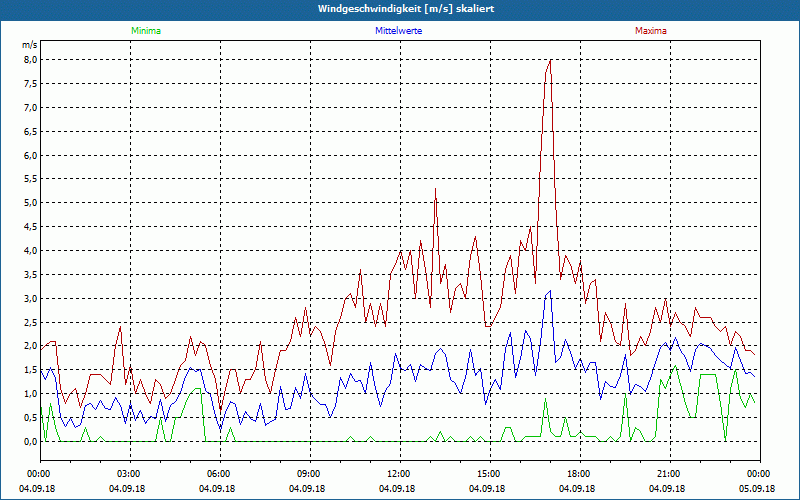Viewport: 800px width, 500px height.
Task: Click the '4,0' y-axis value
Action: click(x=31, y=251)
